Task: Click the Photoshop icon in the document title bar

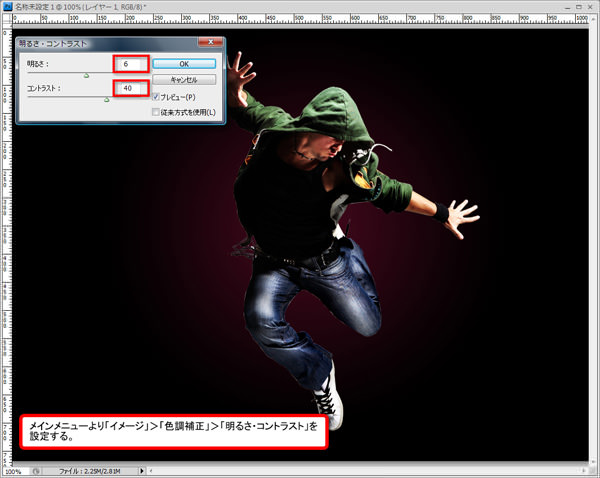Action: click(x=8, y=6)
